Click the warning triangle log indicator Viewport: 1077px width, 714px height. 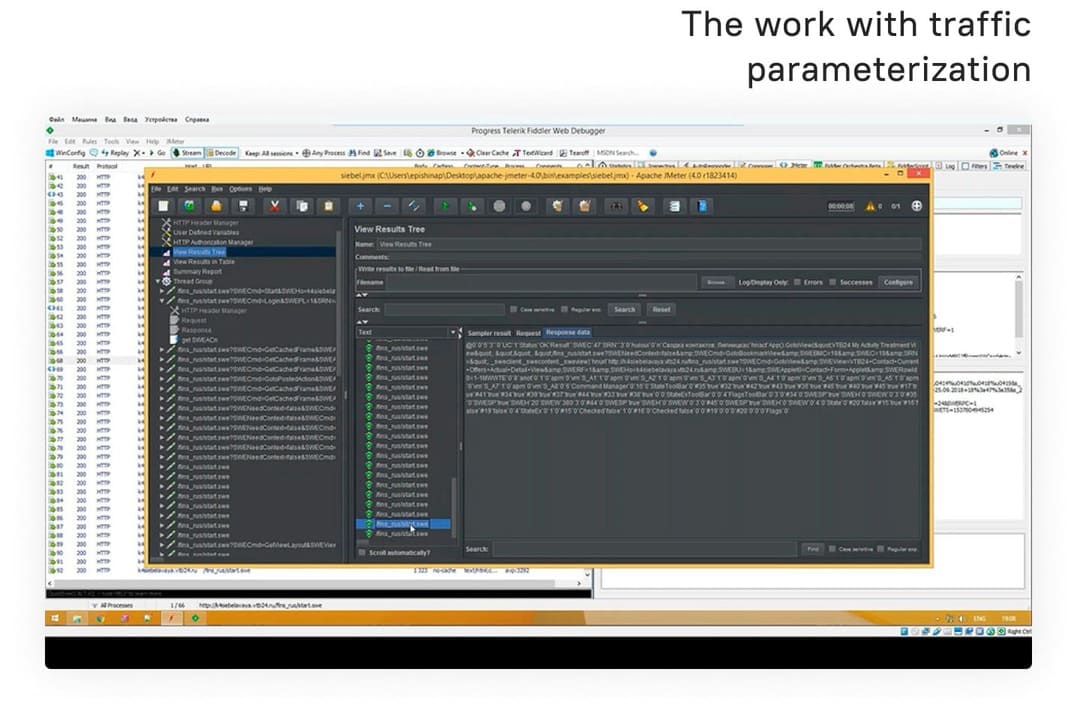[870, 206]
